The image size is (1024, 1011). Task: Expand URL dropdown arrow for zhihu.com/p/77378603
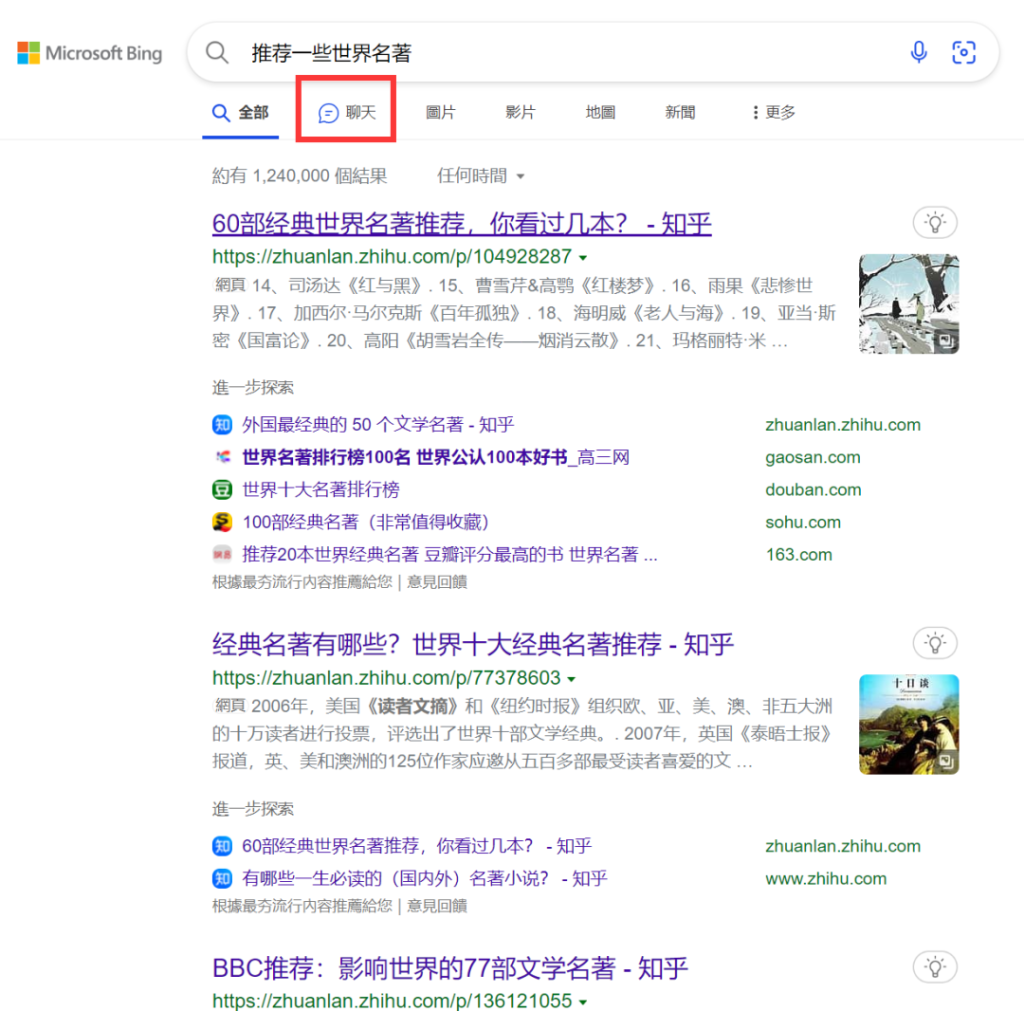[572, 679]
